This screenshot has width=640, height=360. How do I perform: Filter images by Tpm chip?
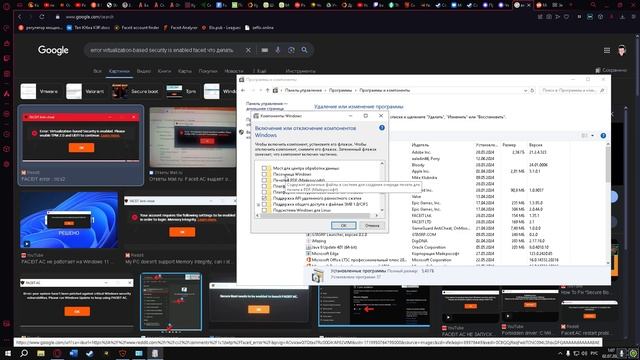(x=182, y=91)
